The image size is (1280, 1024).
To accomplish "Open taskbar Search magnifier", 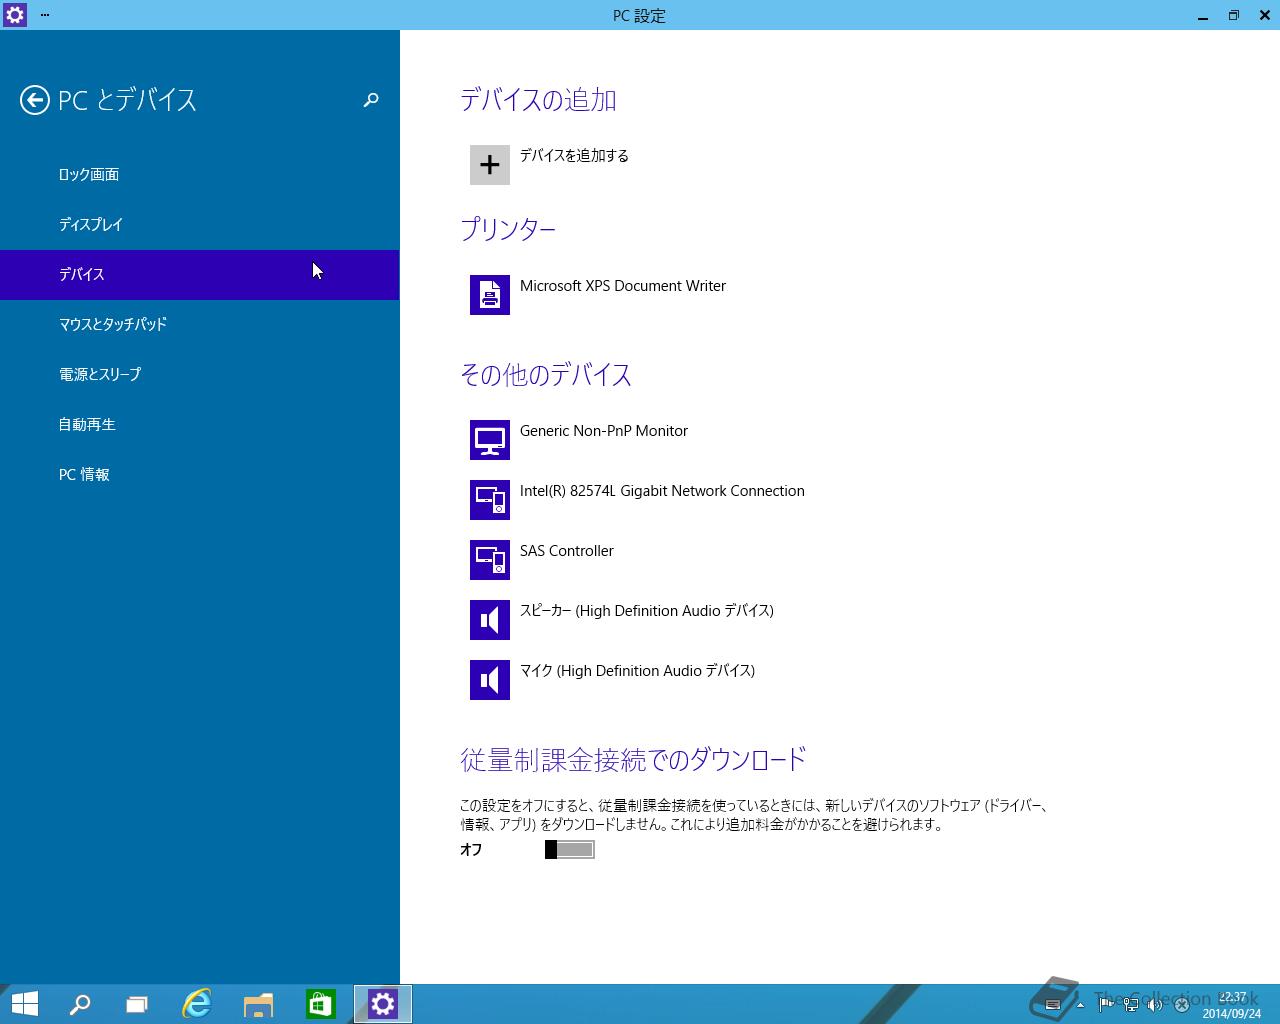I will (80, 1004).
